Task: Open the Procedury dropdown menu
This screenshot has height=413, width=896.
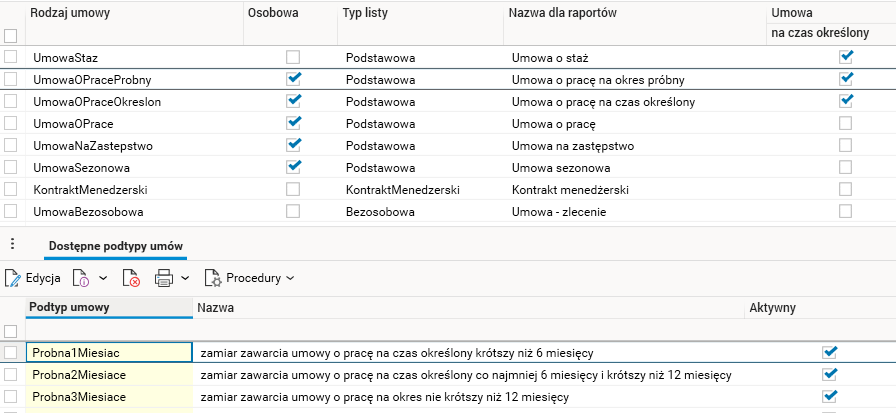Action: [x=260, y=278]
